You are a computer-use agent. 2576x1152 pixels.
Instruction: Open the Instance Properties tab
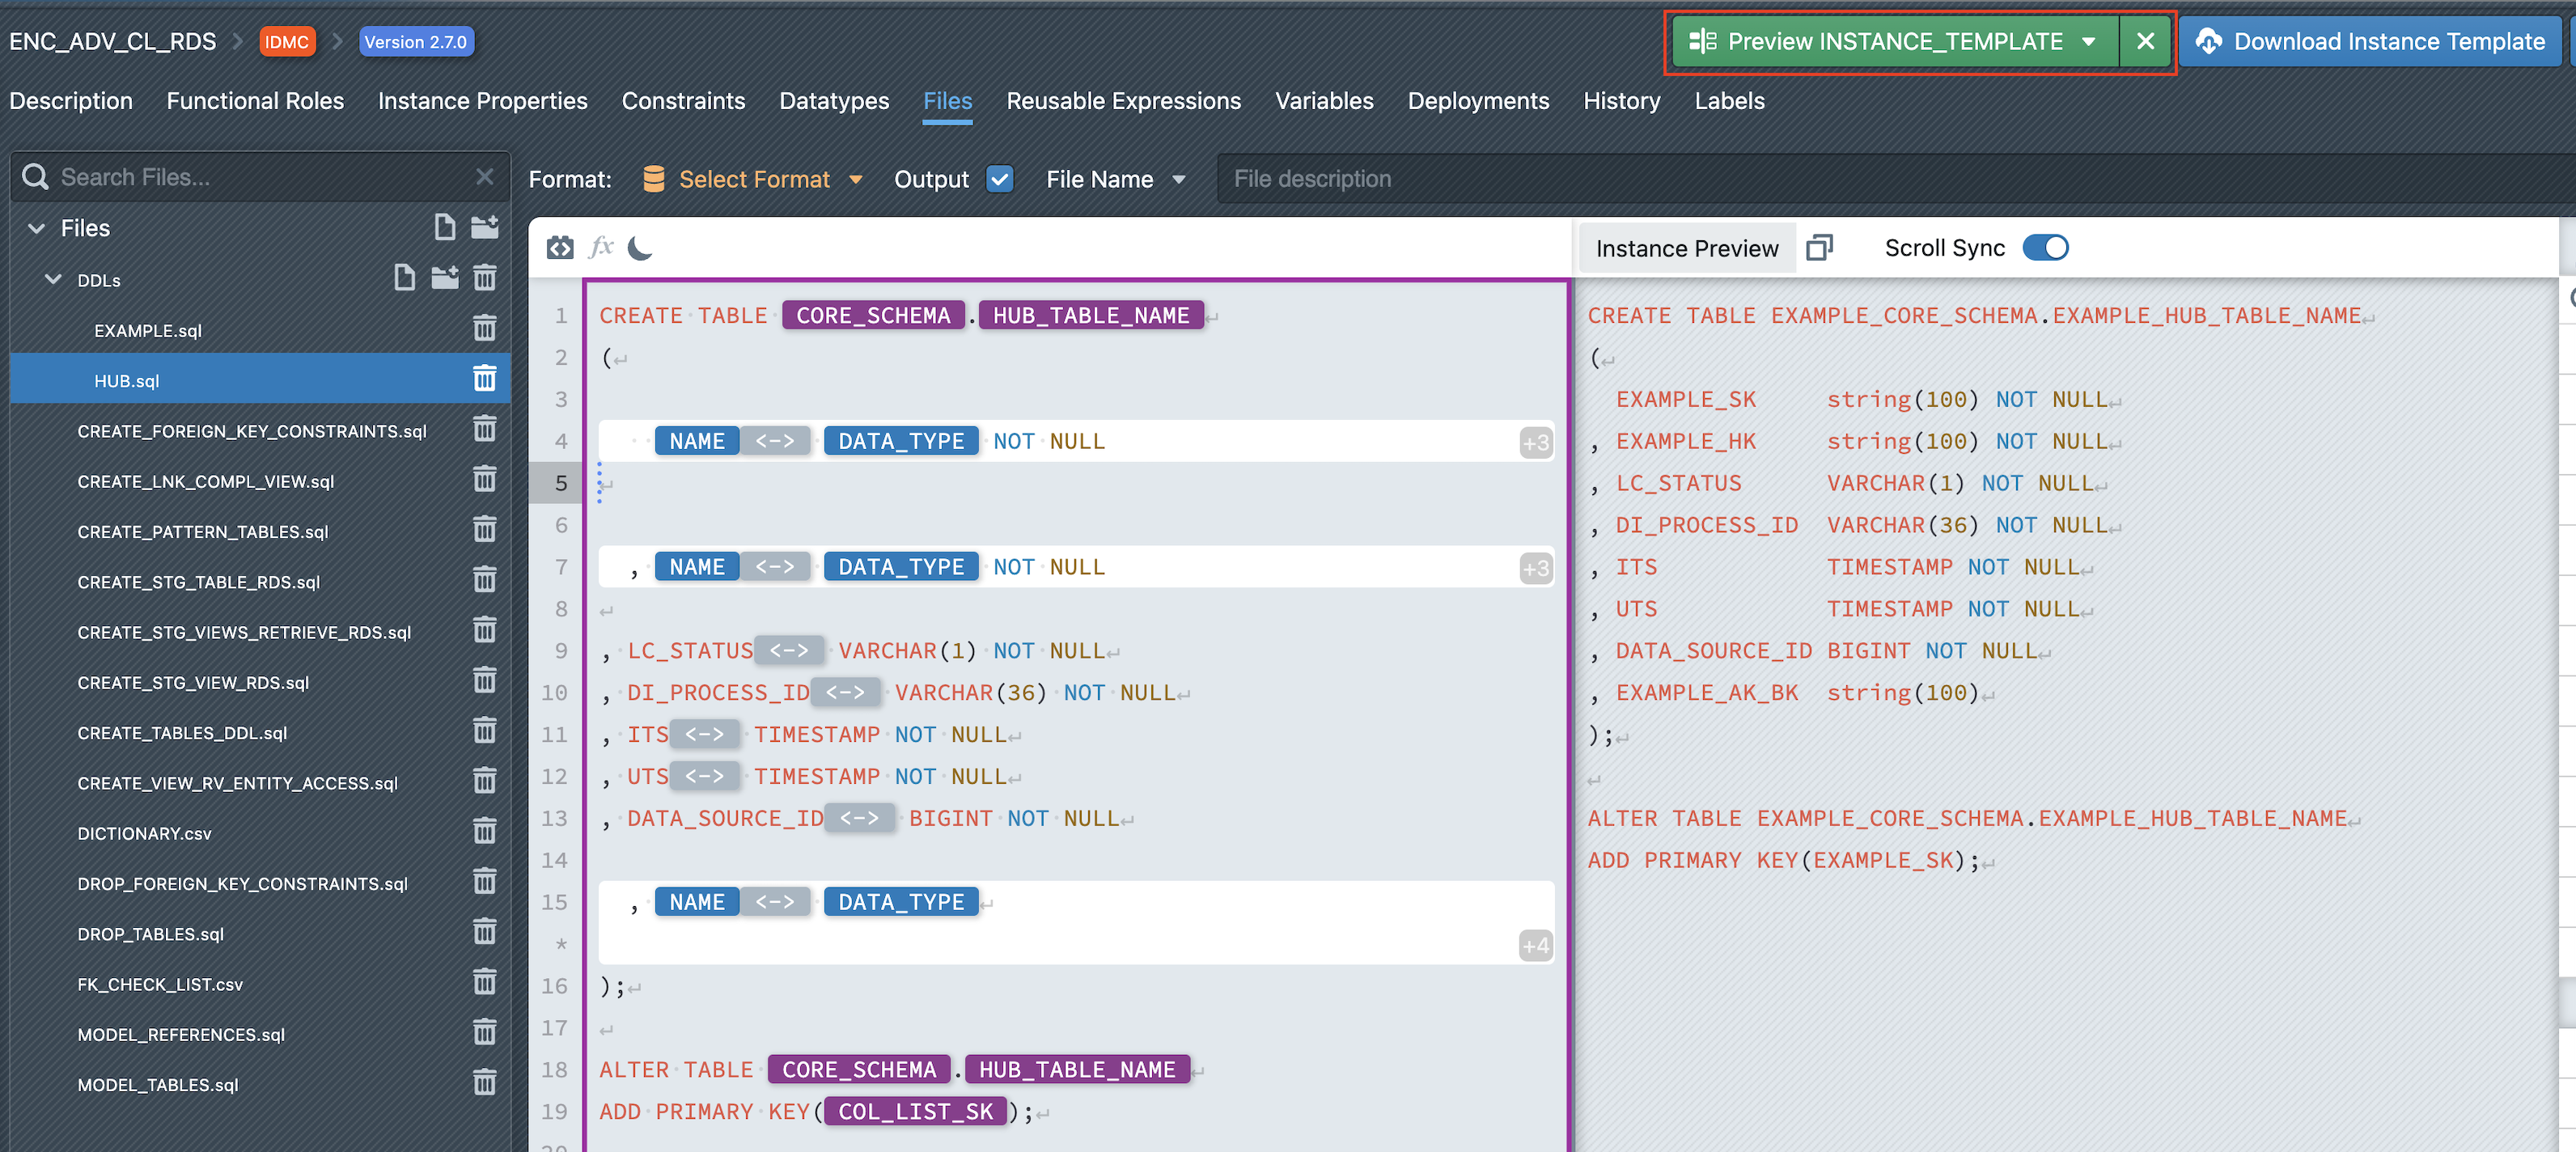coord(482,101)
